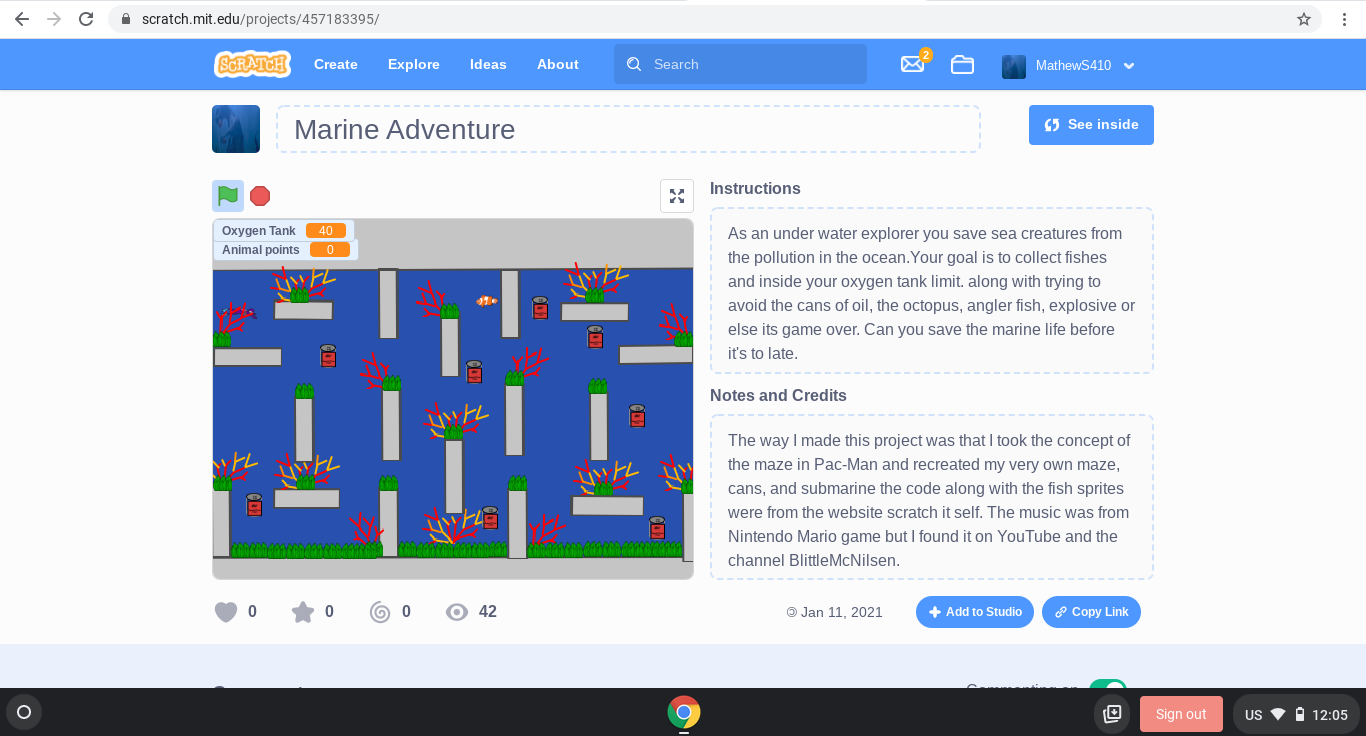Click the "Notes and Credits" heading
Image resolution: width=1366 pixels, height=736 pixels.
(x=778, y=395)
